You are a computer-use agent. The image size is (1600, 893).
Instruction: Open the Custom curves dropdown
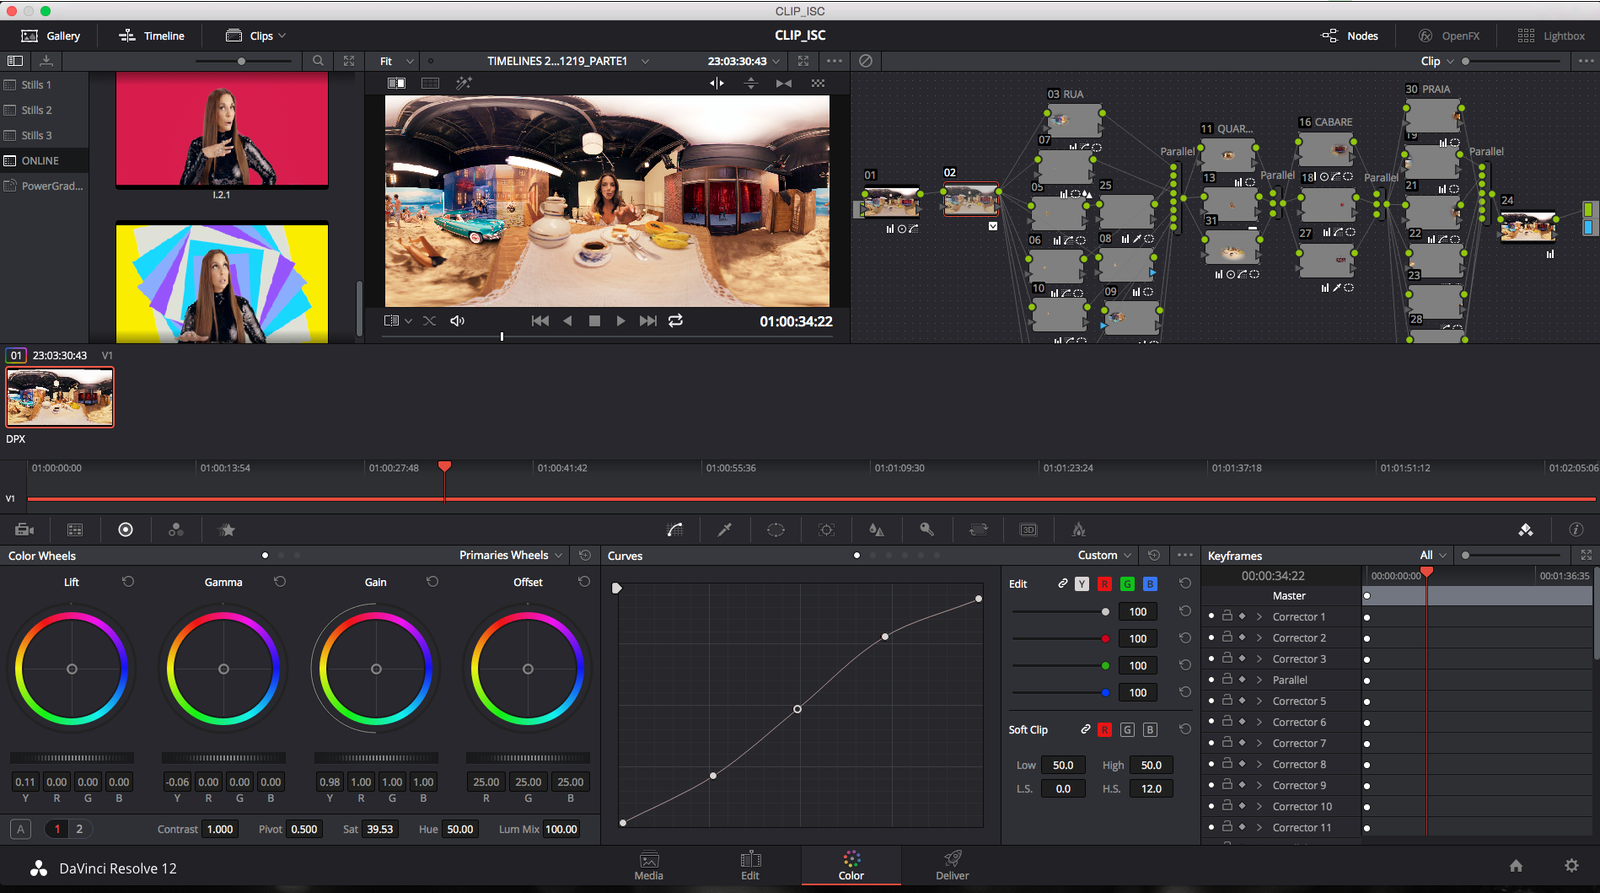pyautogui.click(x=1105, y=555)
